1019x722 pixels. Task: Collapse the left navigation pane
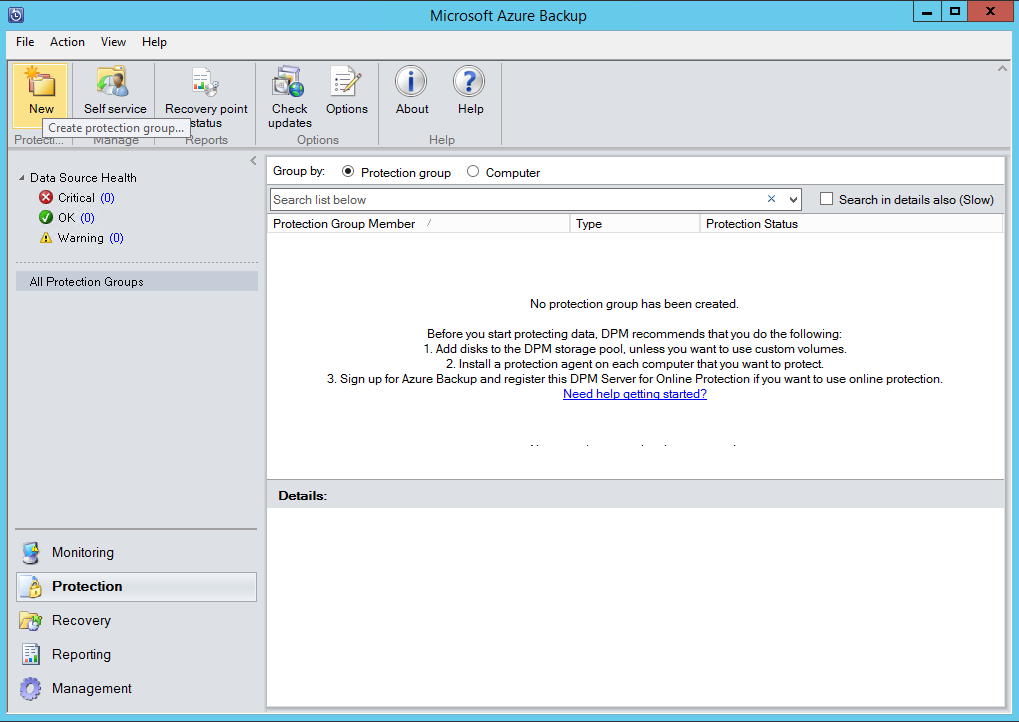click(253, 161)
